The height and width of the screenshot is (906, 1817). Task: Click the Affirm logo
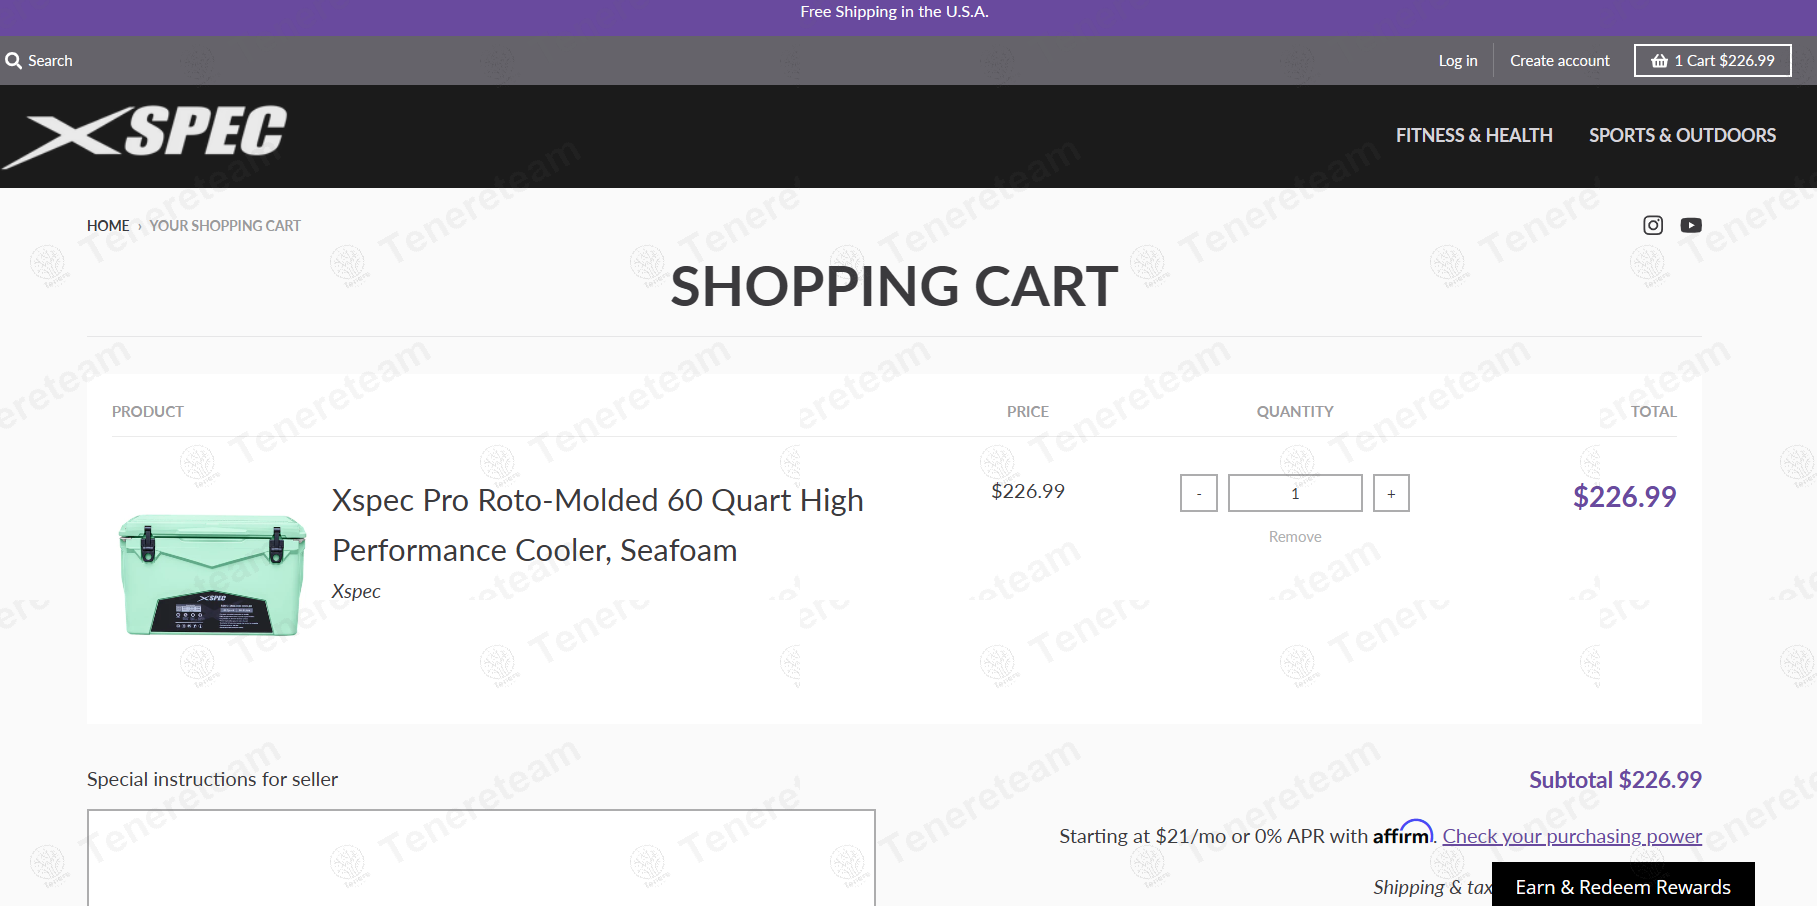(x=1403, y=833)
